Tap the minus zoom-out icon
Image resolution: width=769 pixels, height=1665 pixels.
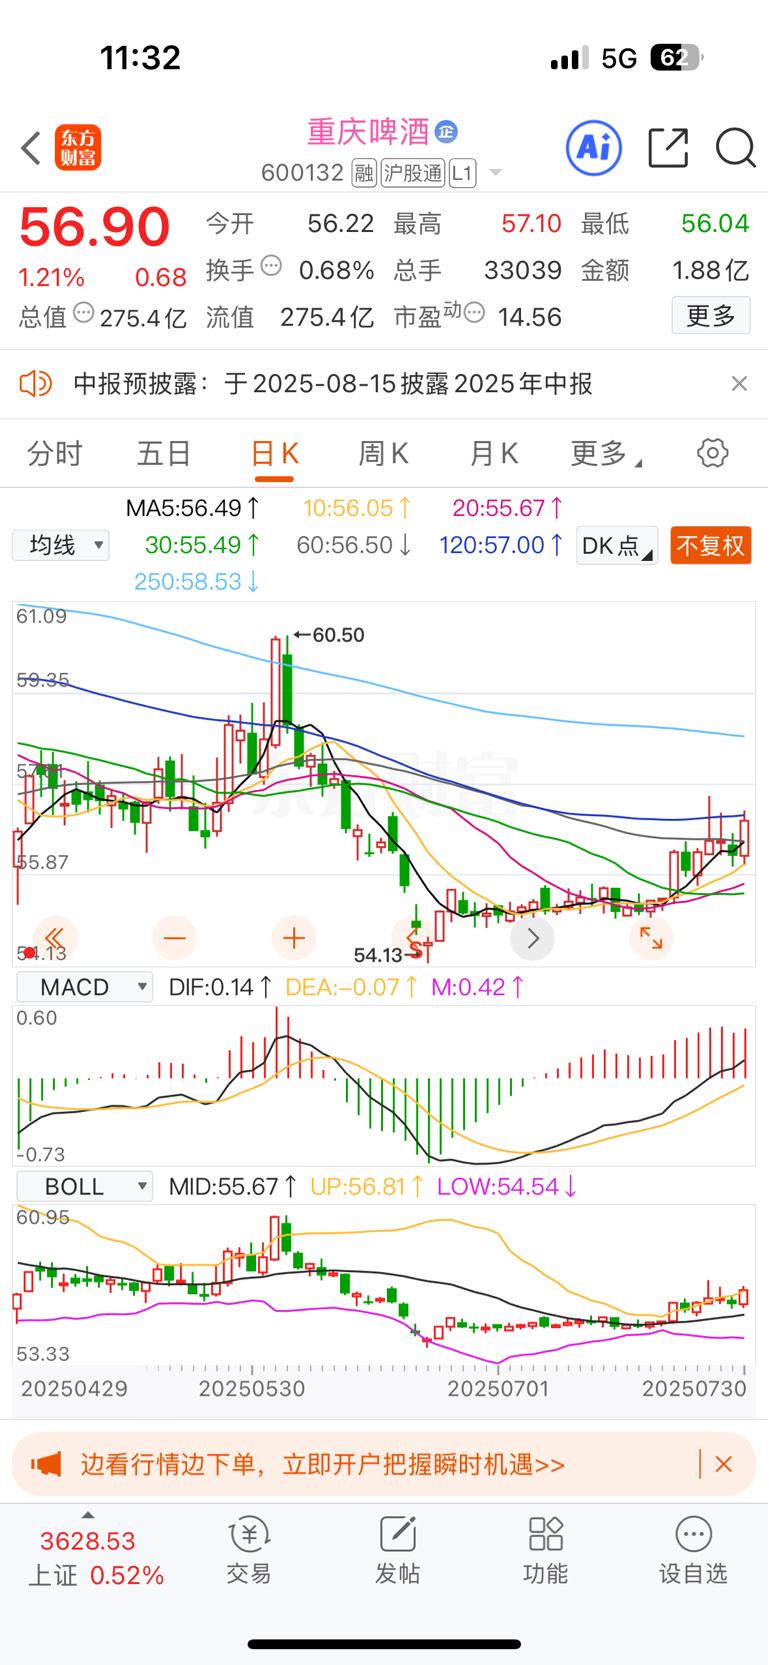pyautogui.click(x=174, y=938)
